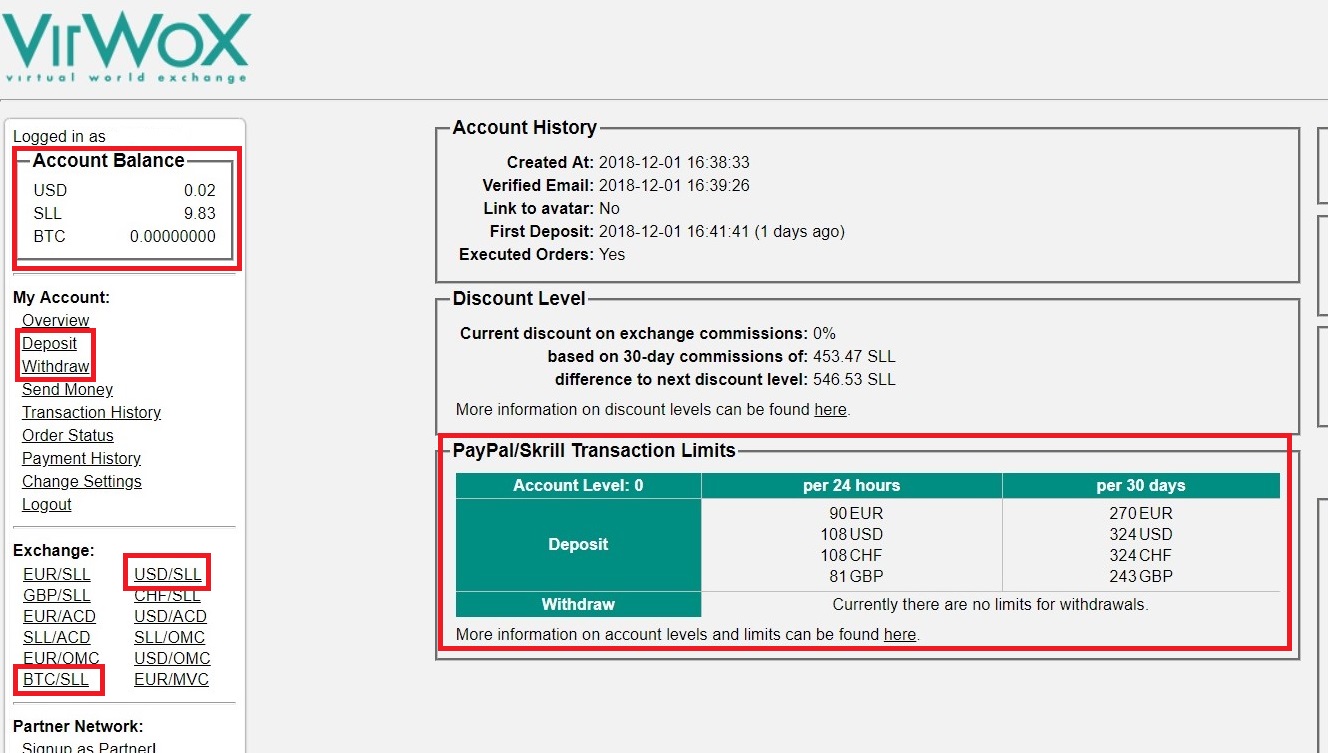Choose the SLL/ACD exchange pair

click(x=57, y=638)
